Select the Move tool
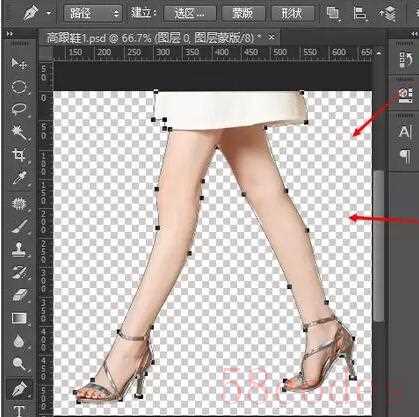The image size is (419, 417). tap(19, 64)
